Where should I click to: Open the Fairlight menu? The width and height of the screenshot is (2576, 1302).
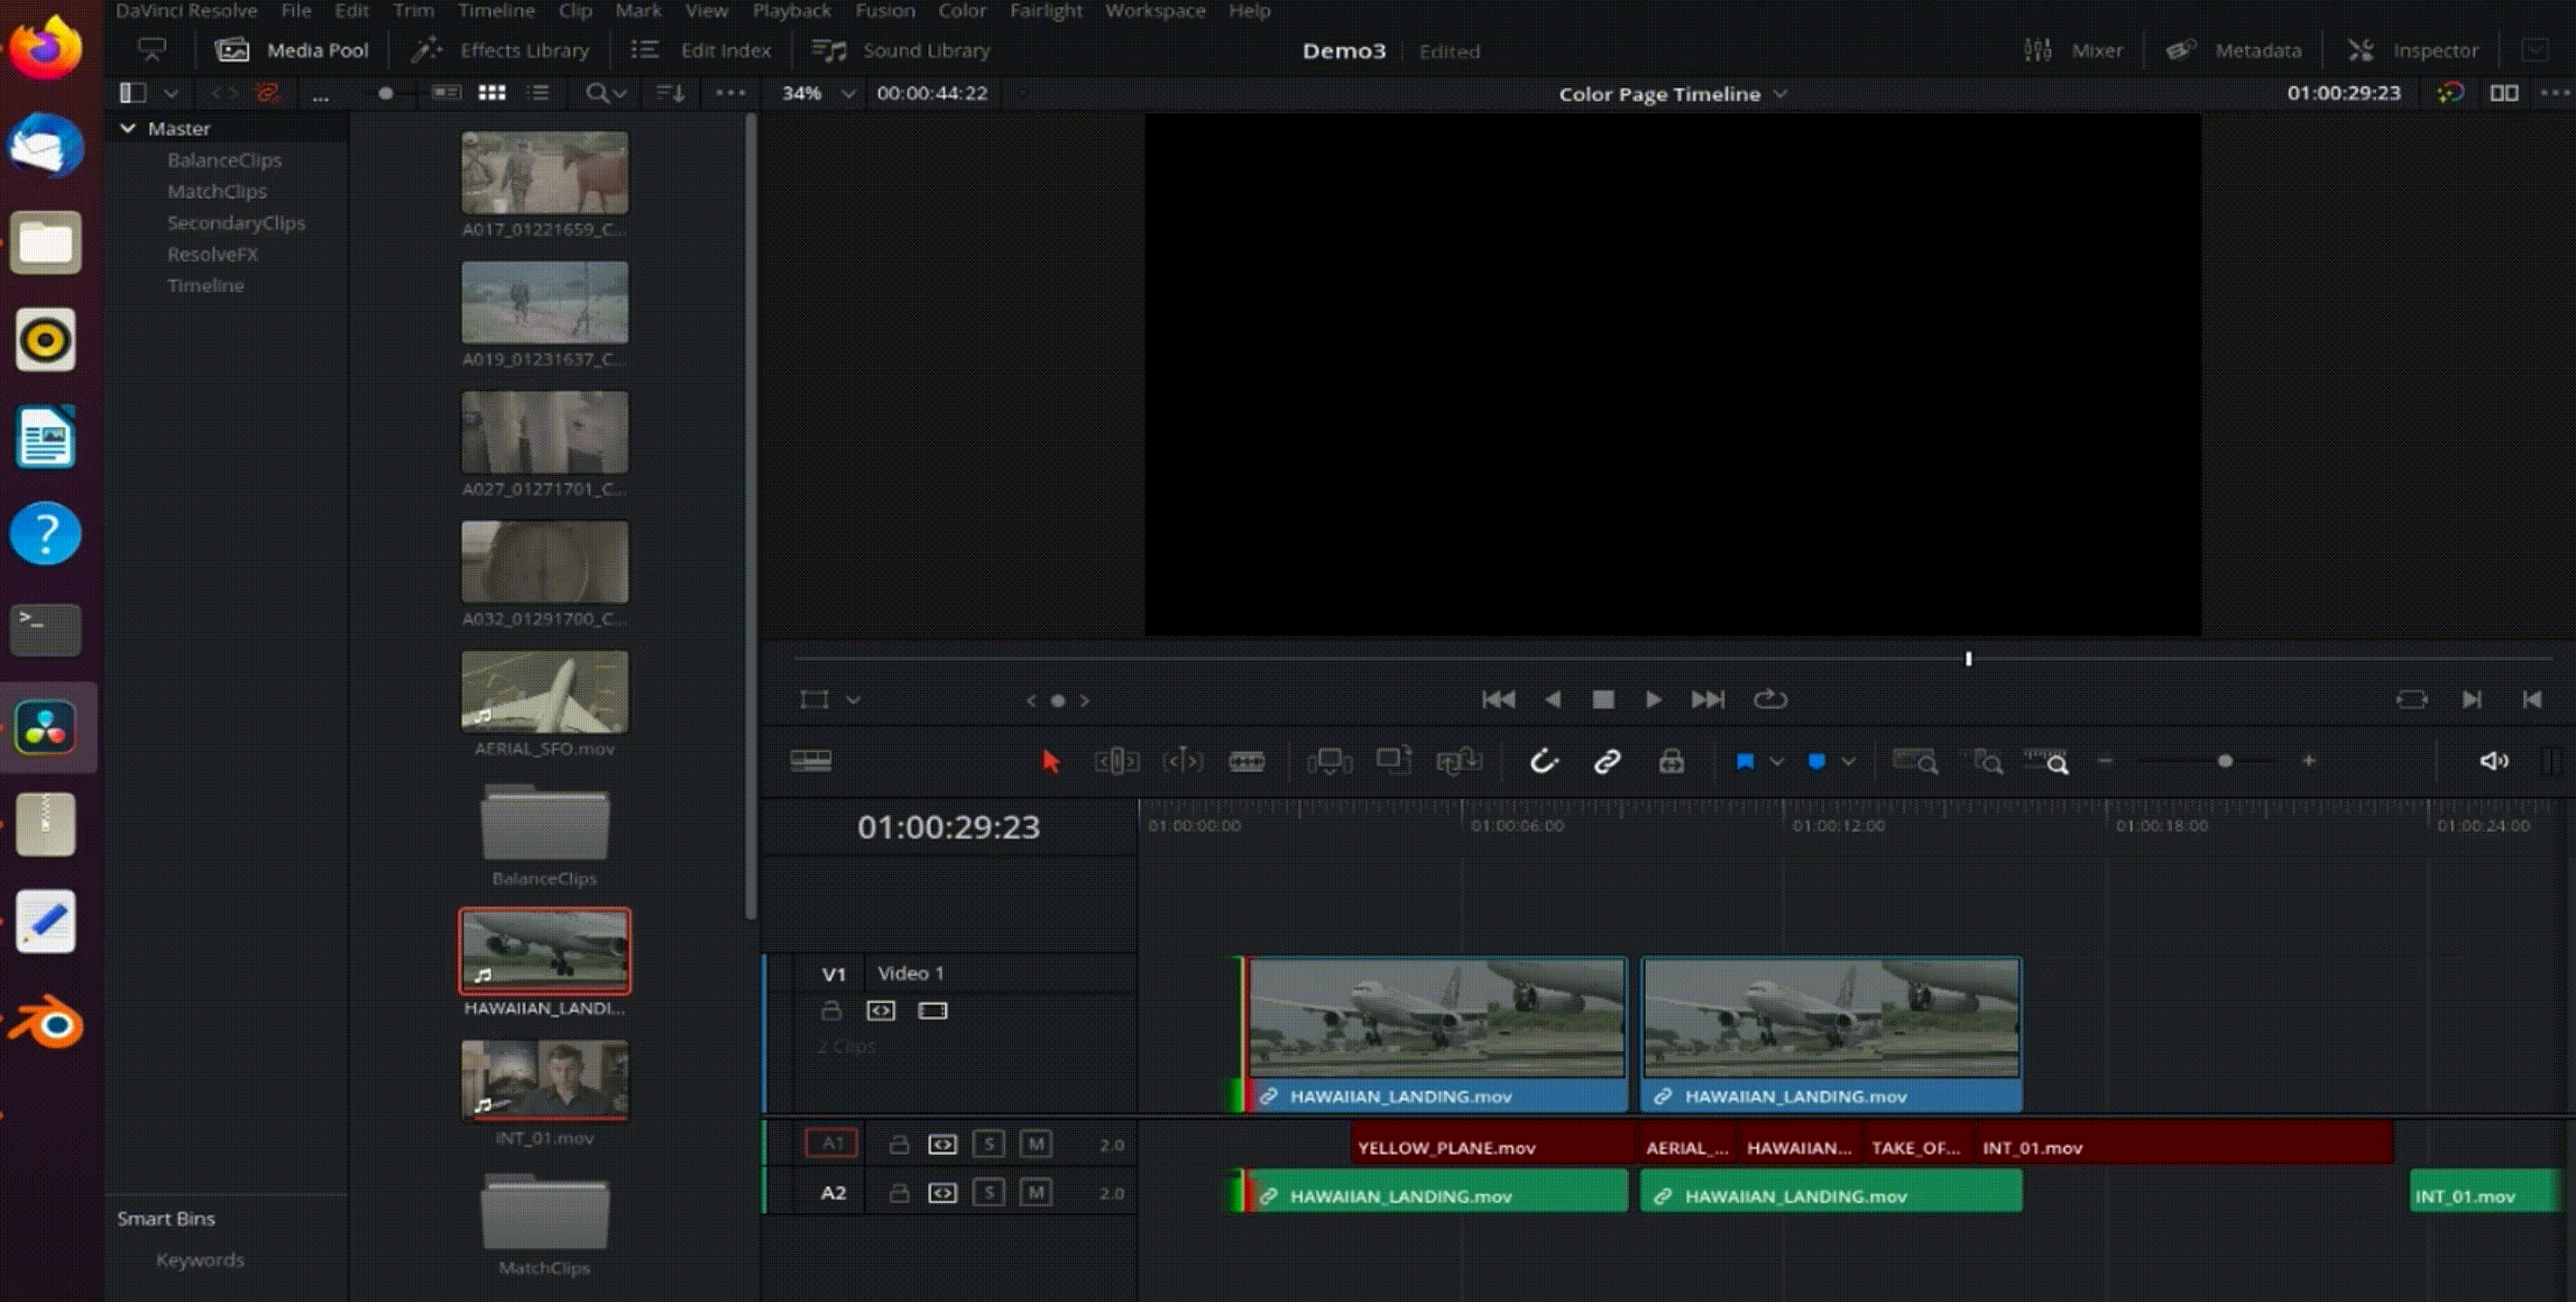[1046, 11]
